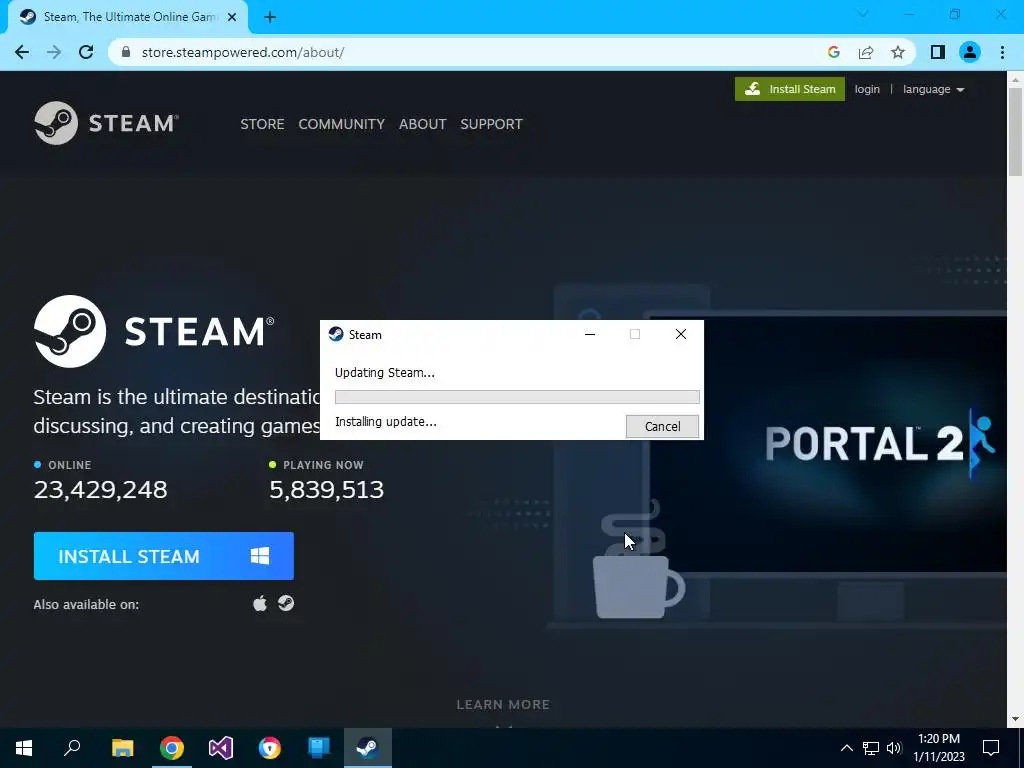Click the blue INSTALL STEAM button
Viewport: 1024px width, 768px height.
(164, 556)
